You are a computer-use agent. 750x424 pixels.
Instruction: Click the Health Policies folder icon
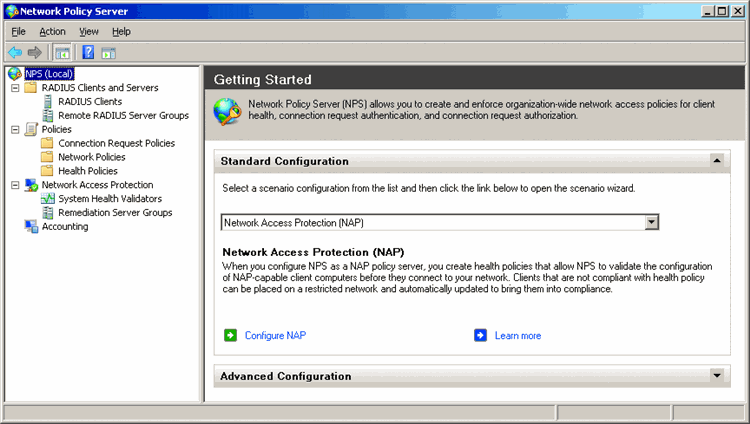[x=47, y=171]
